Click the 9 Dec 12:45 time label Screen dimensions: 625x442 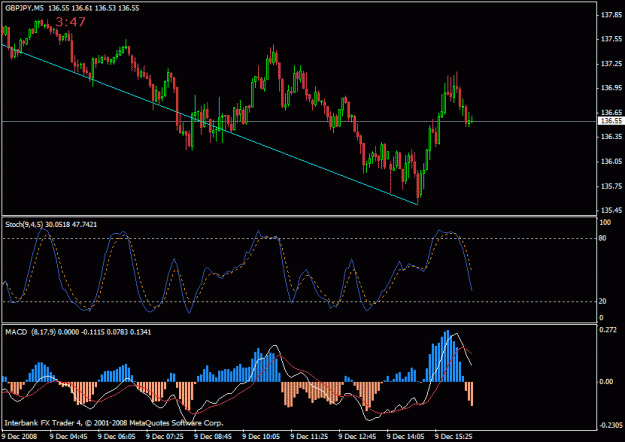pos(358,436)
